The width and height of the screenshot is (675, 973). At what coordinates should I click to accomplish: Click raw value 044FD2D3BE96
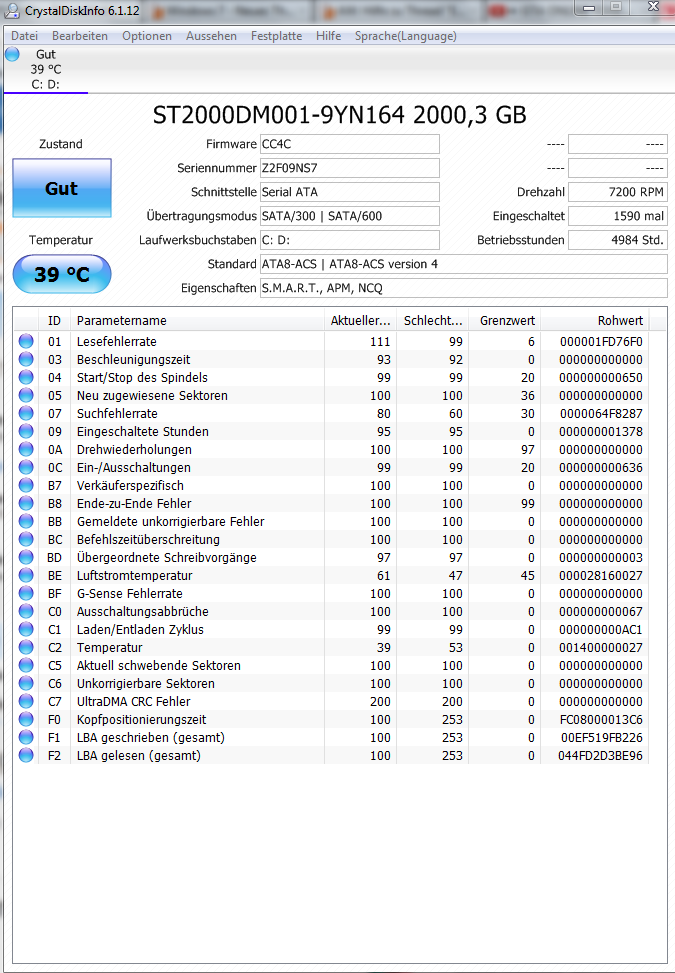tap(601, 755)
